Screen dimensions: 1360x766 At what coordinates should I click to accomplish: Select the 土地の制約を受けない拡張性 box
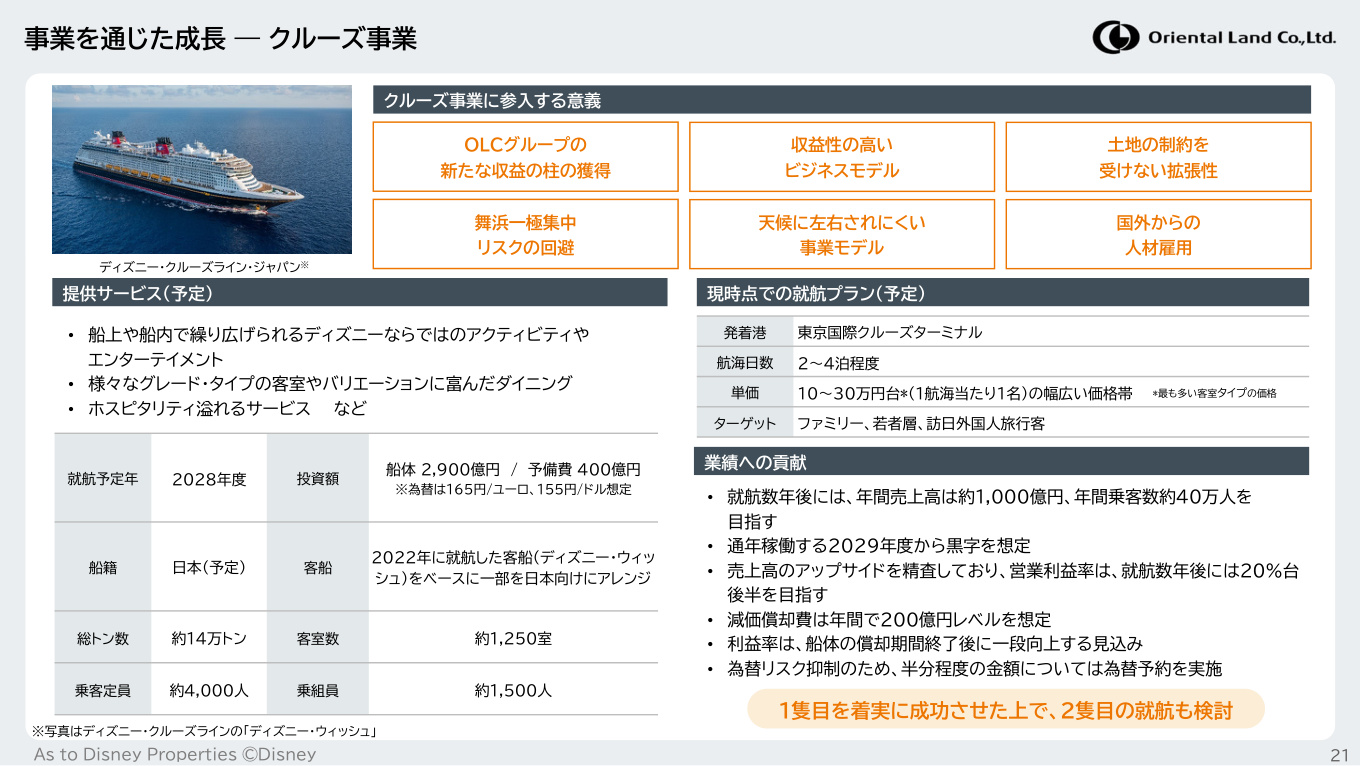point(1158,157)
